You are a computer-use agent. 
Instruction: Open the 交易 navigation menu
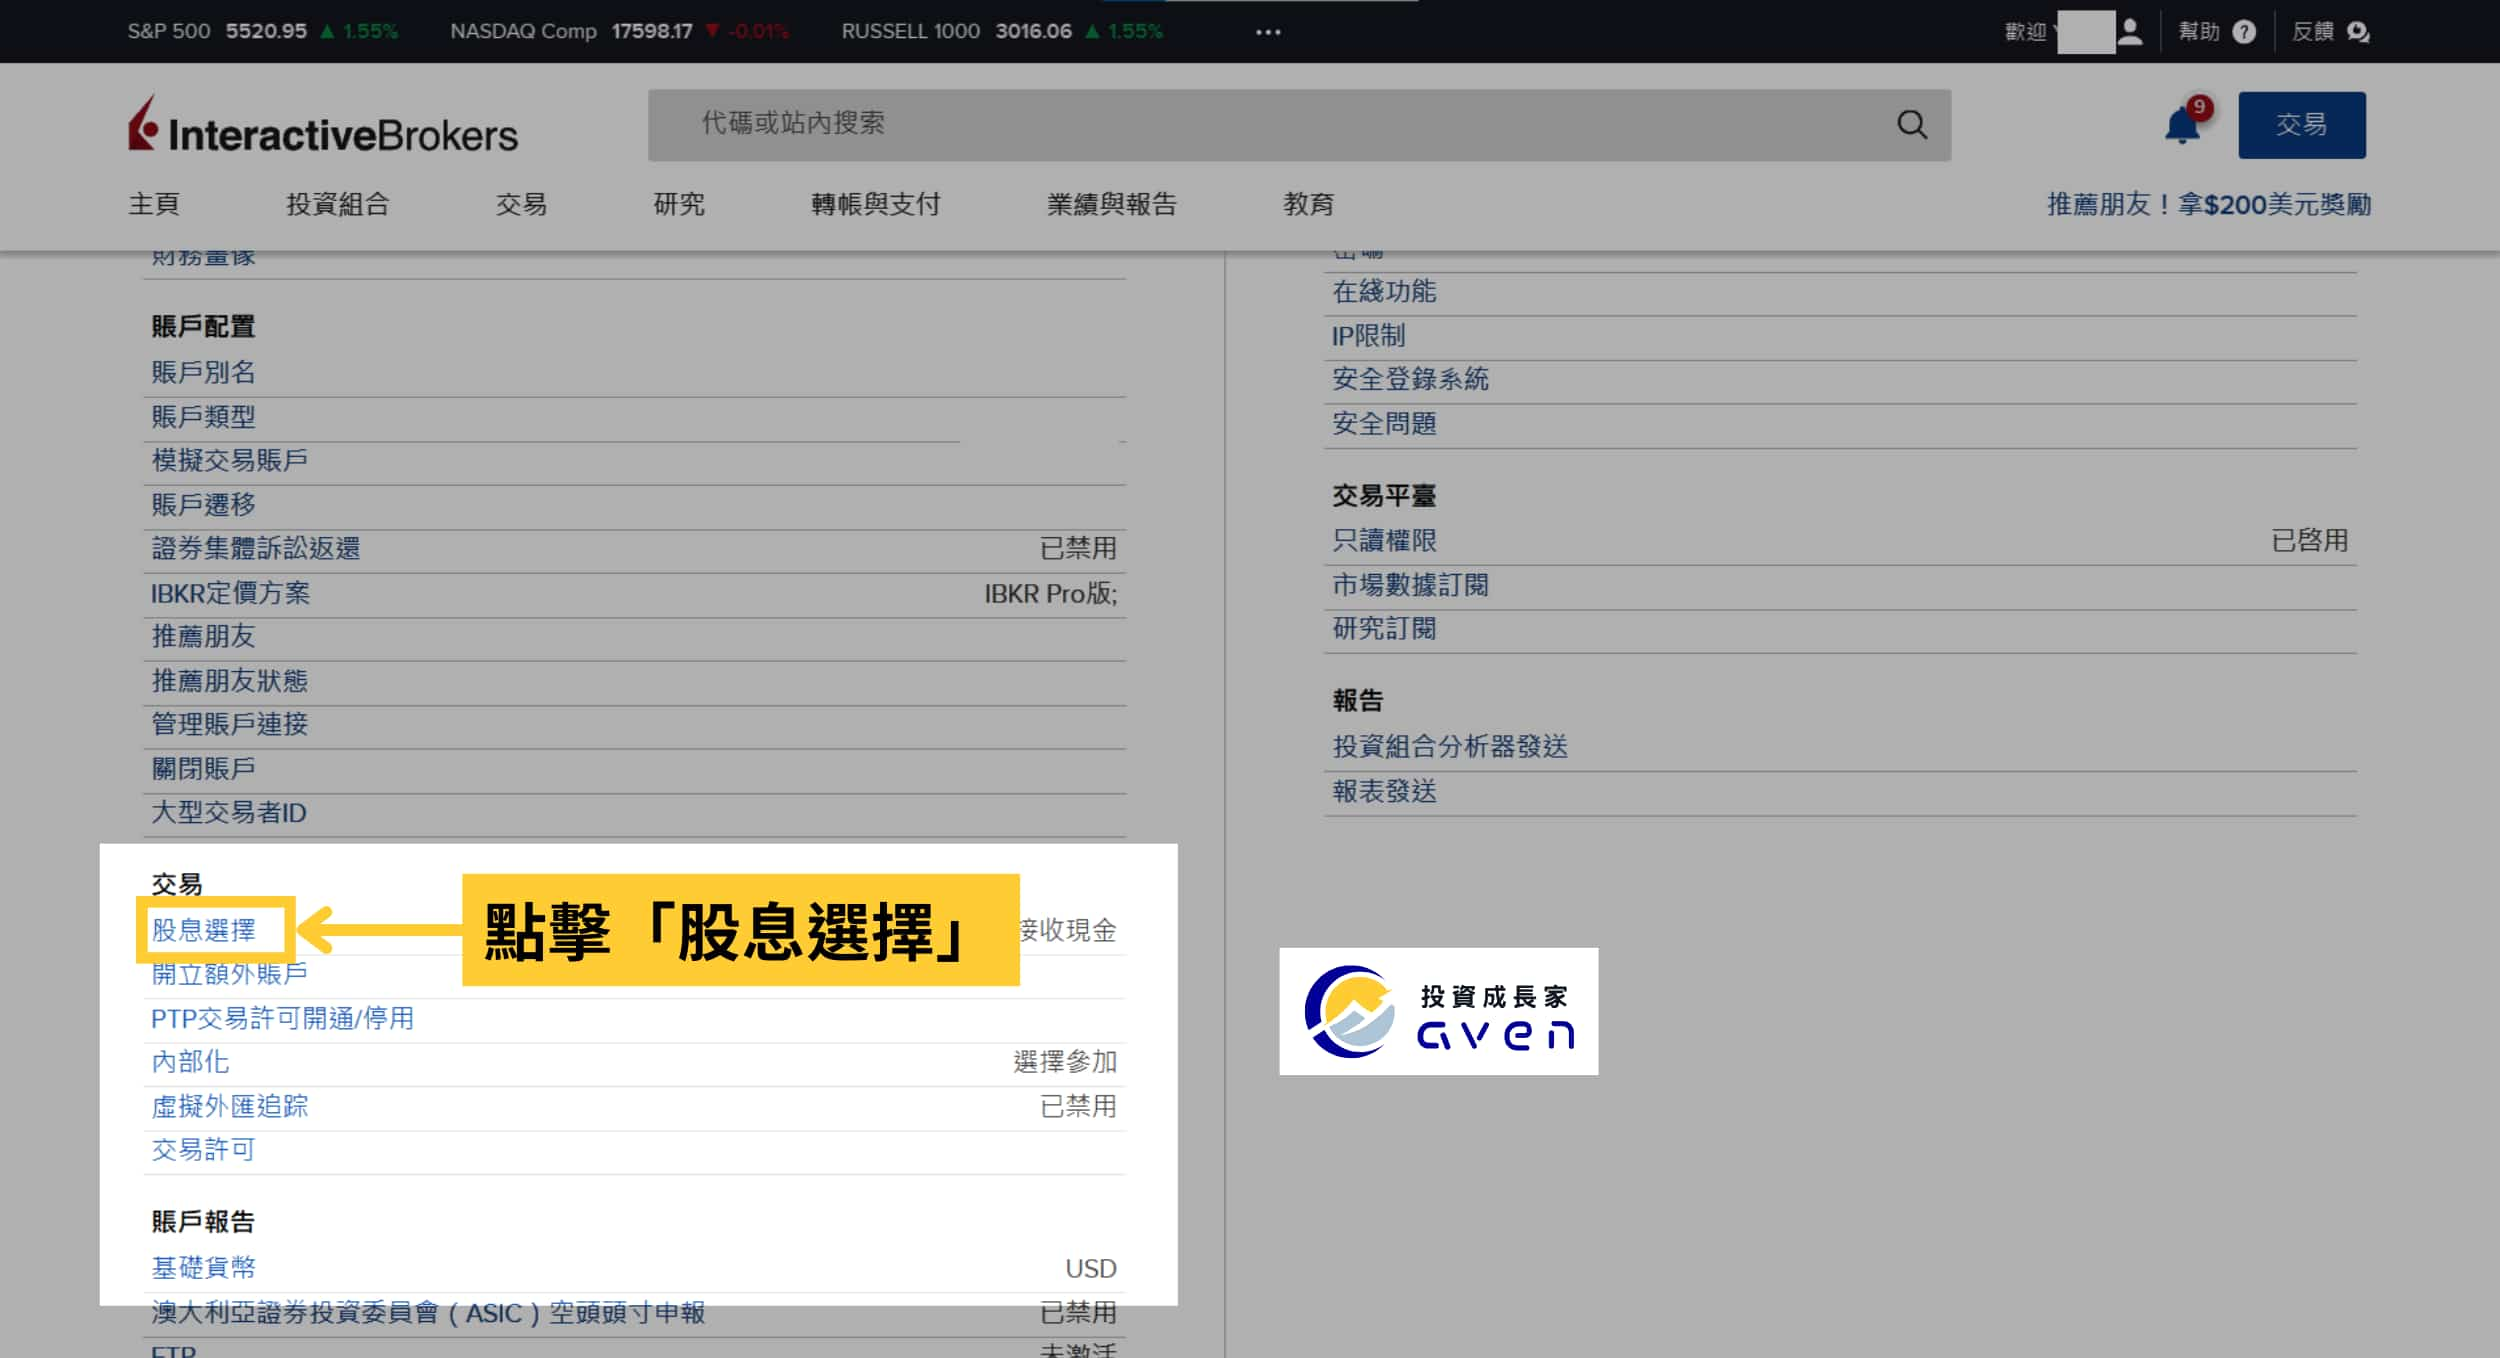[x=521, y=204]
